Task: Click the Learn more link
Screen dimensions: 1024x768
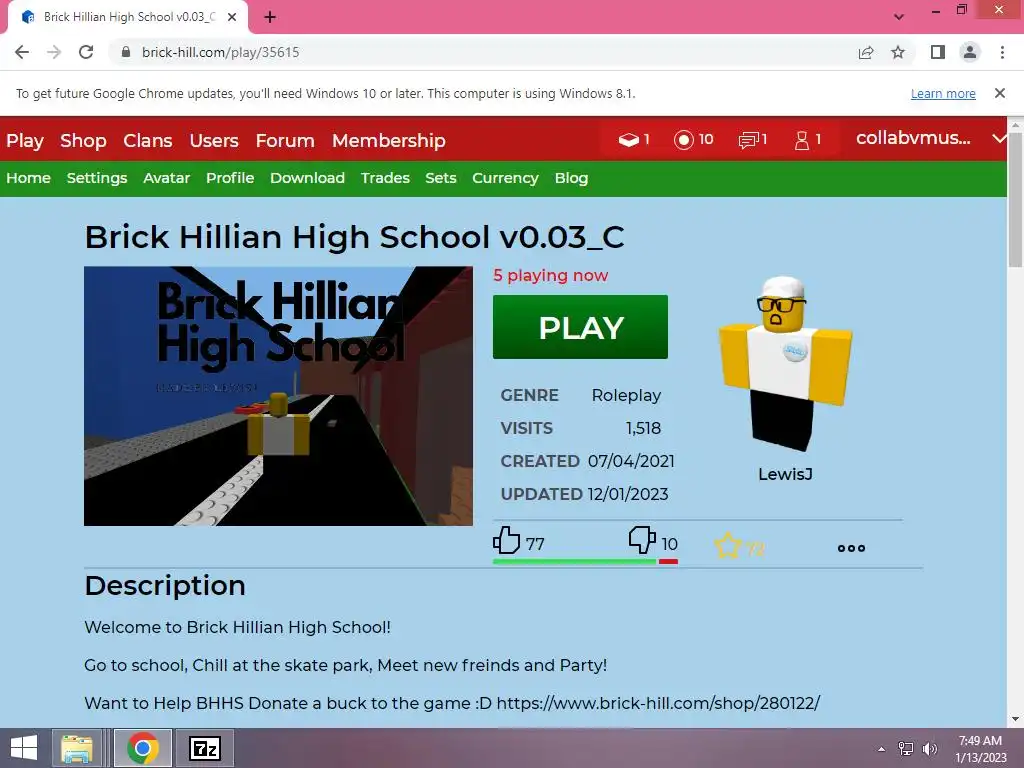Action: pyautogui.click(x=943, y=93)
